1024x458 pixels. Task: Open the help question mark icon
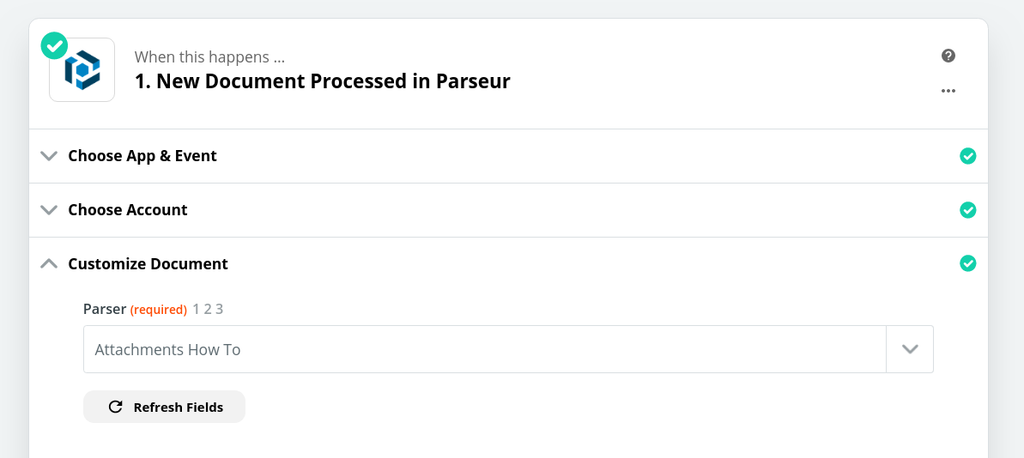[x=948, y=56]
